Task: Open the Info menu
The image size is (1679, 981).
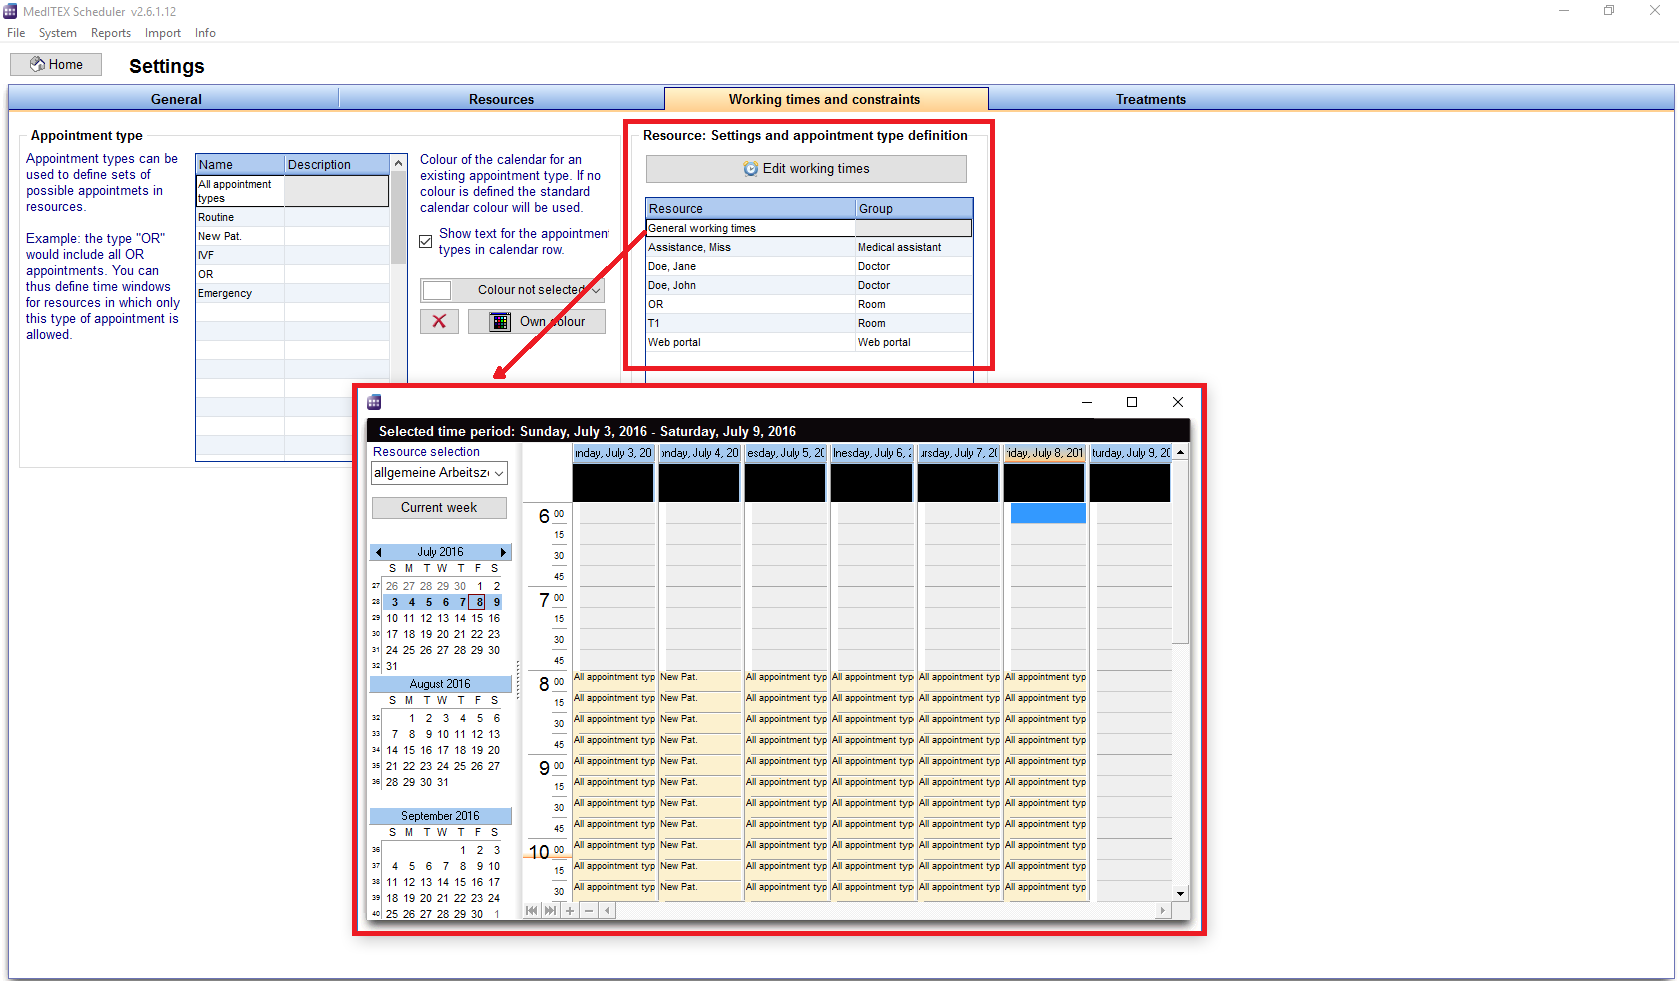Action: [205, 33]
